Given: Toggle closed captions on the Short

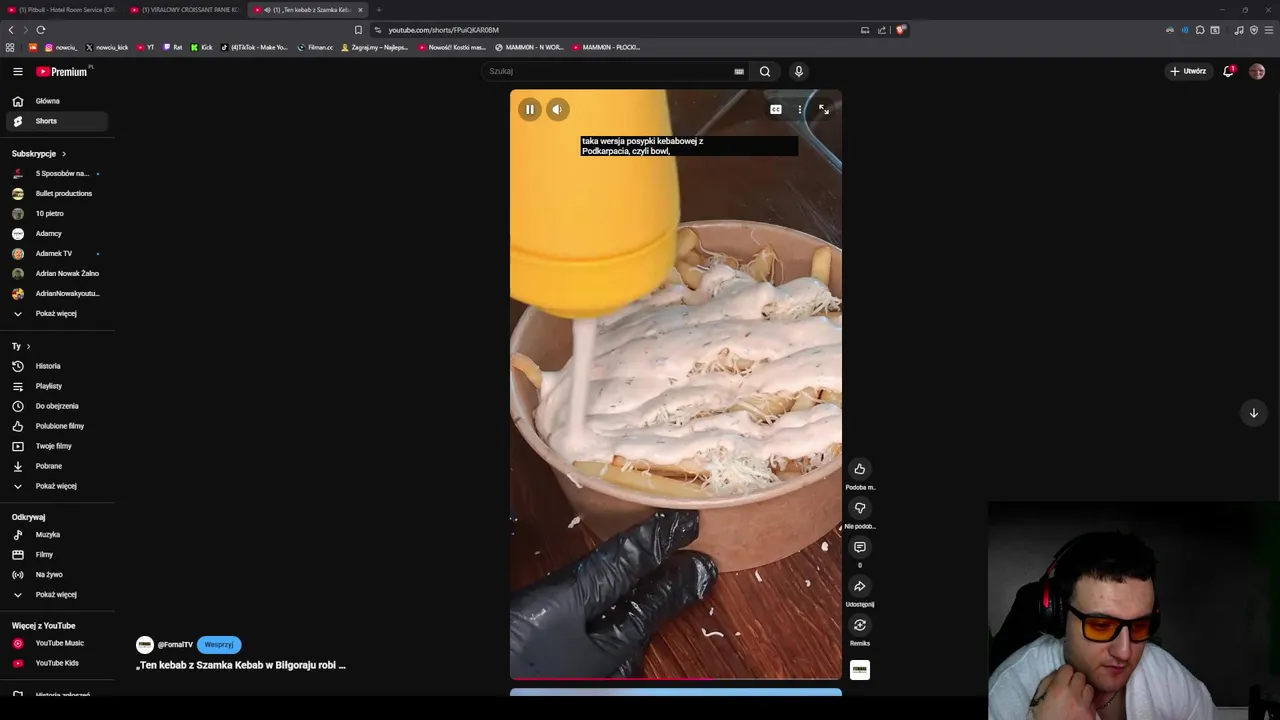Looking at the screenshot, I should coord(776,109).
